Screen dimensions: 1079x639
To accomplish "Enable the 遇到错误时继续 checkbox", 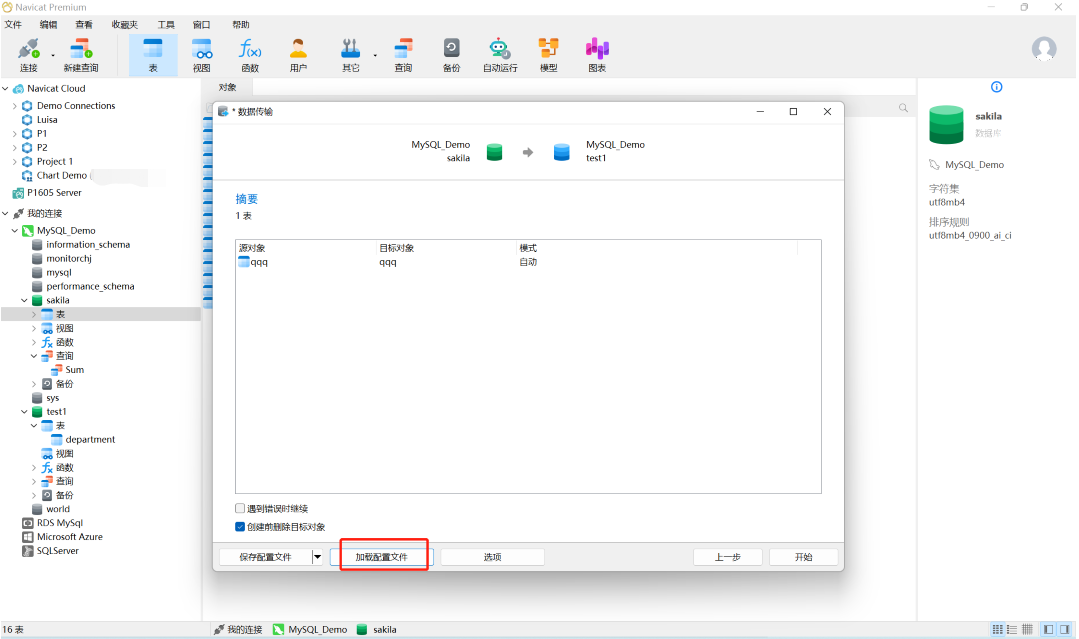I will pyautogui.click(x=240, y=509).
